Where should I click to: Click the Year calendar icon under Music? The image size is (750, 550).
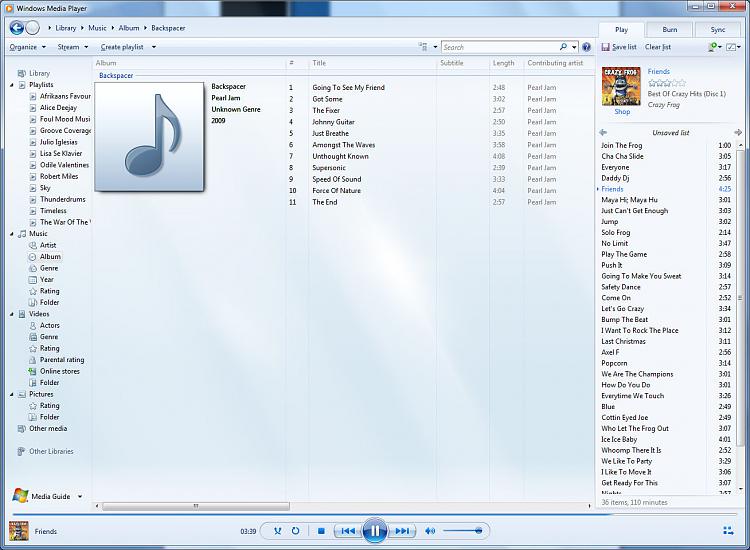[33, 280]
